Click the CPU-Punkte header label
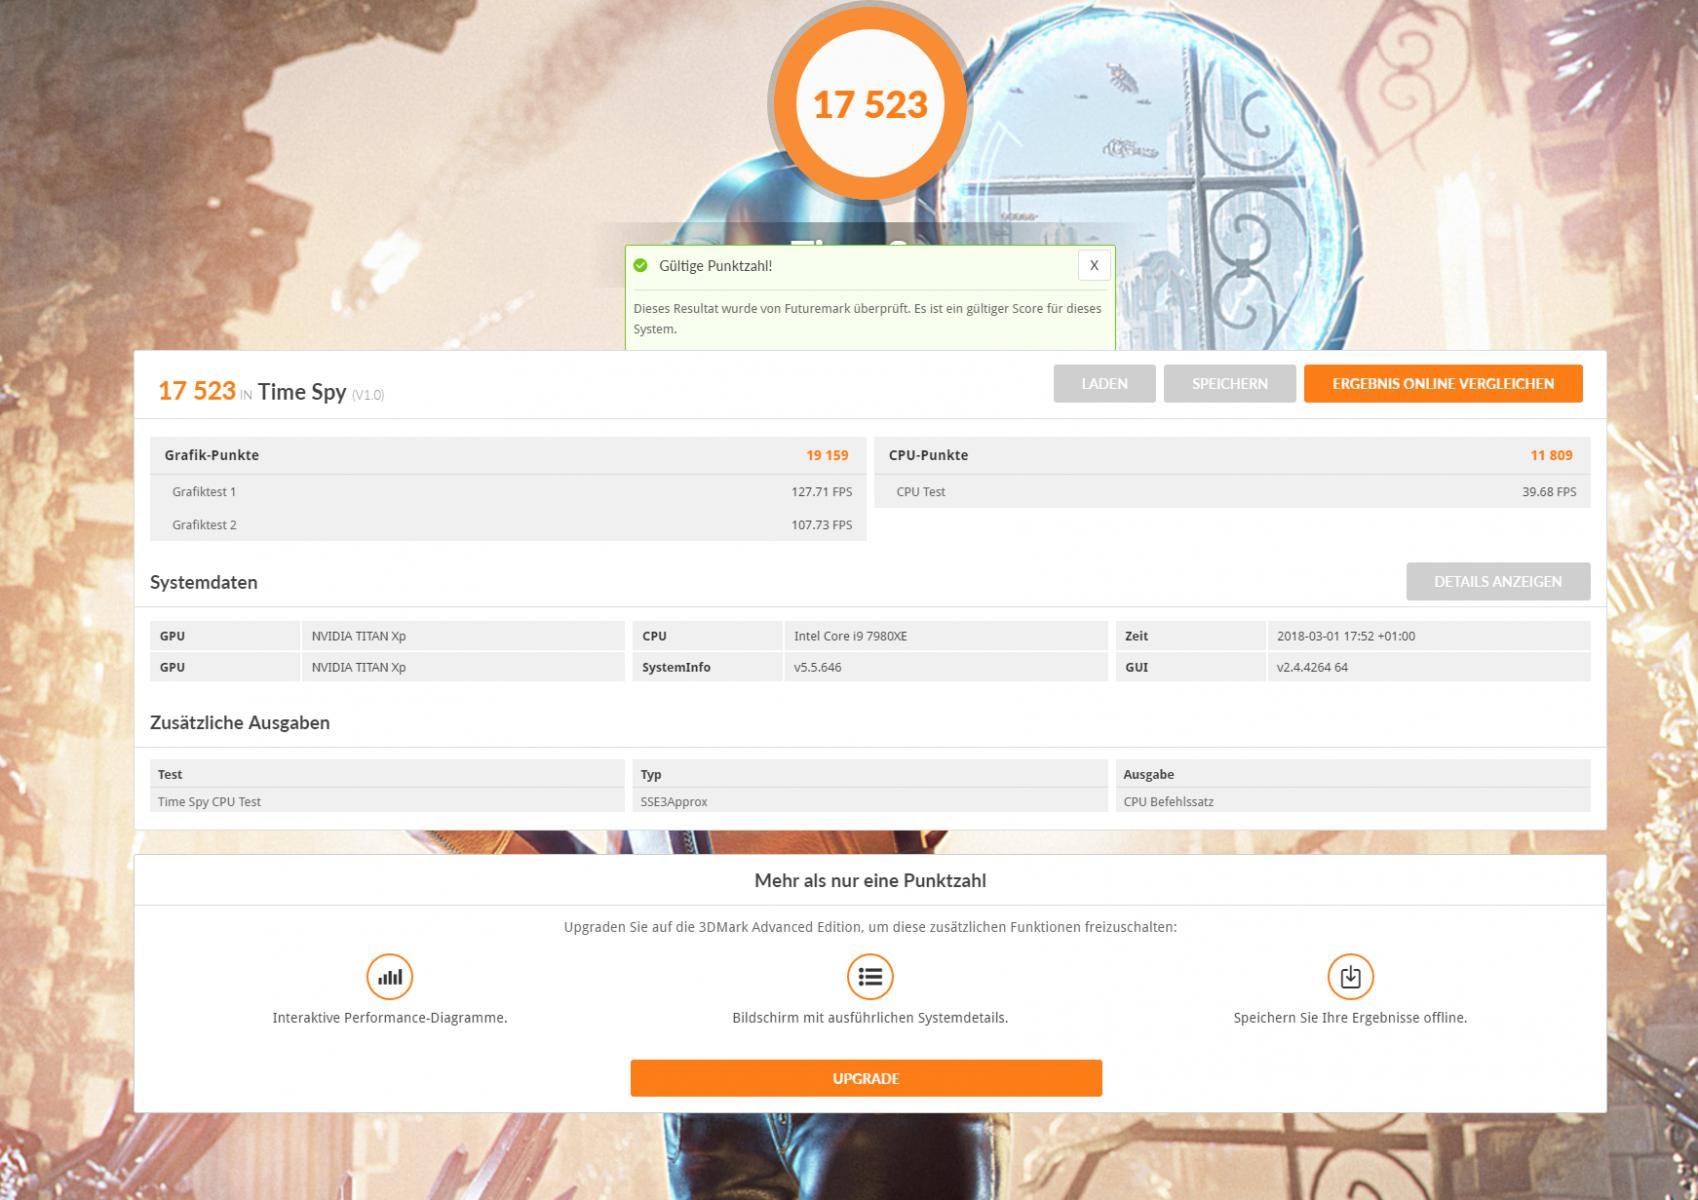 point(928,455)
